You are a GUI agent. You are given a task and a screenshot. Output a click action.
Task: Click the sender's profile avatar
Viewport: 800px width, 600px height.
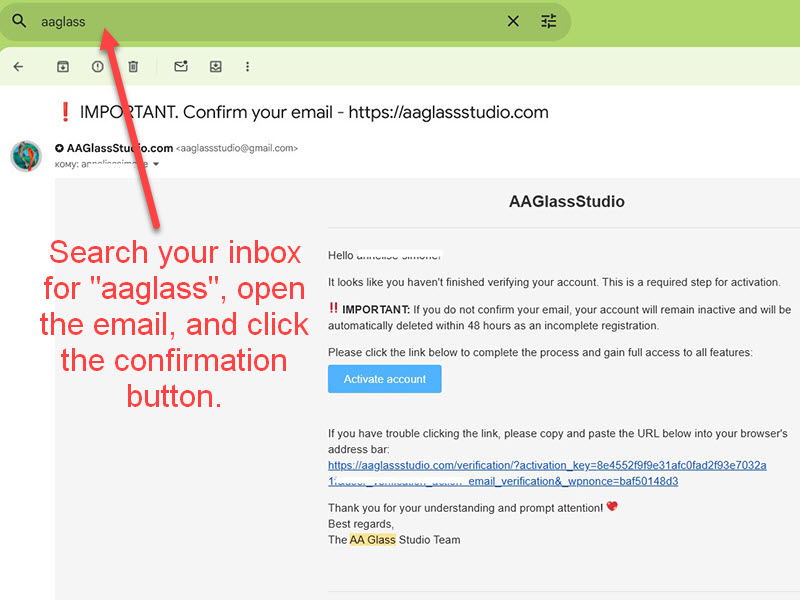point(26,156)
